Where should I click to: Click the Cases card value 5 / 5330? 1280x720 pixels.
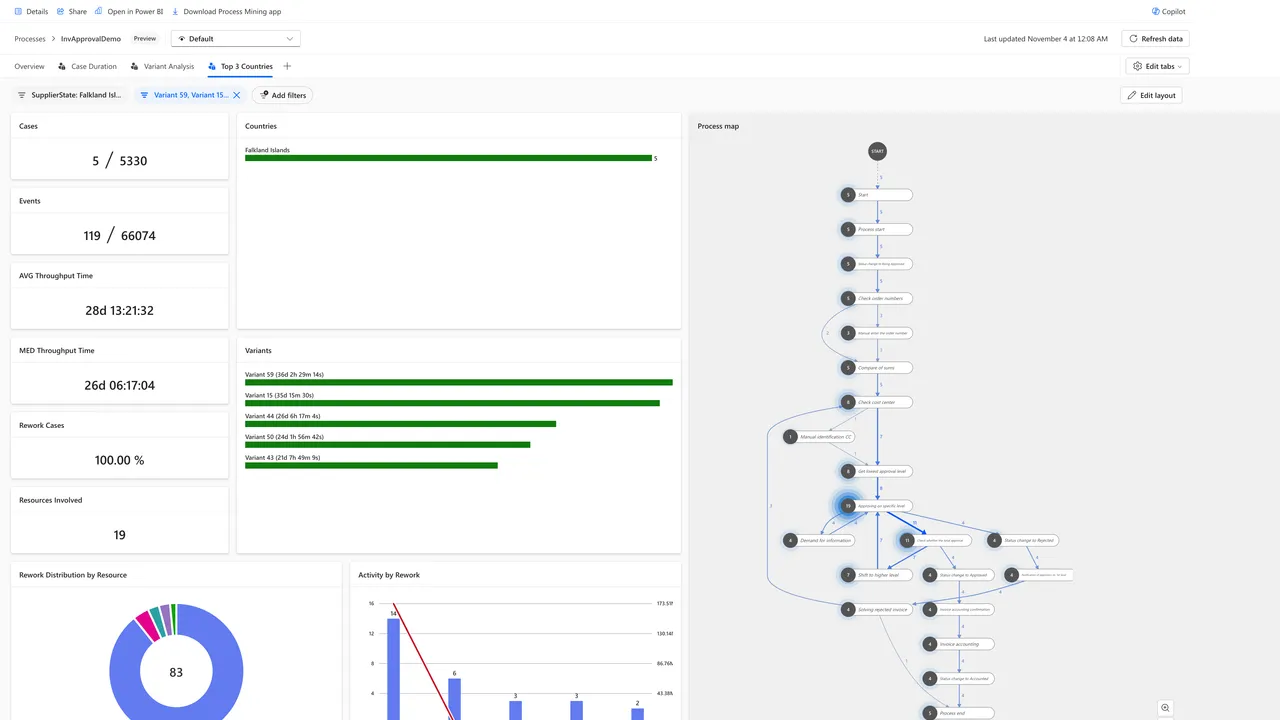pos(119,160)
